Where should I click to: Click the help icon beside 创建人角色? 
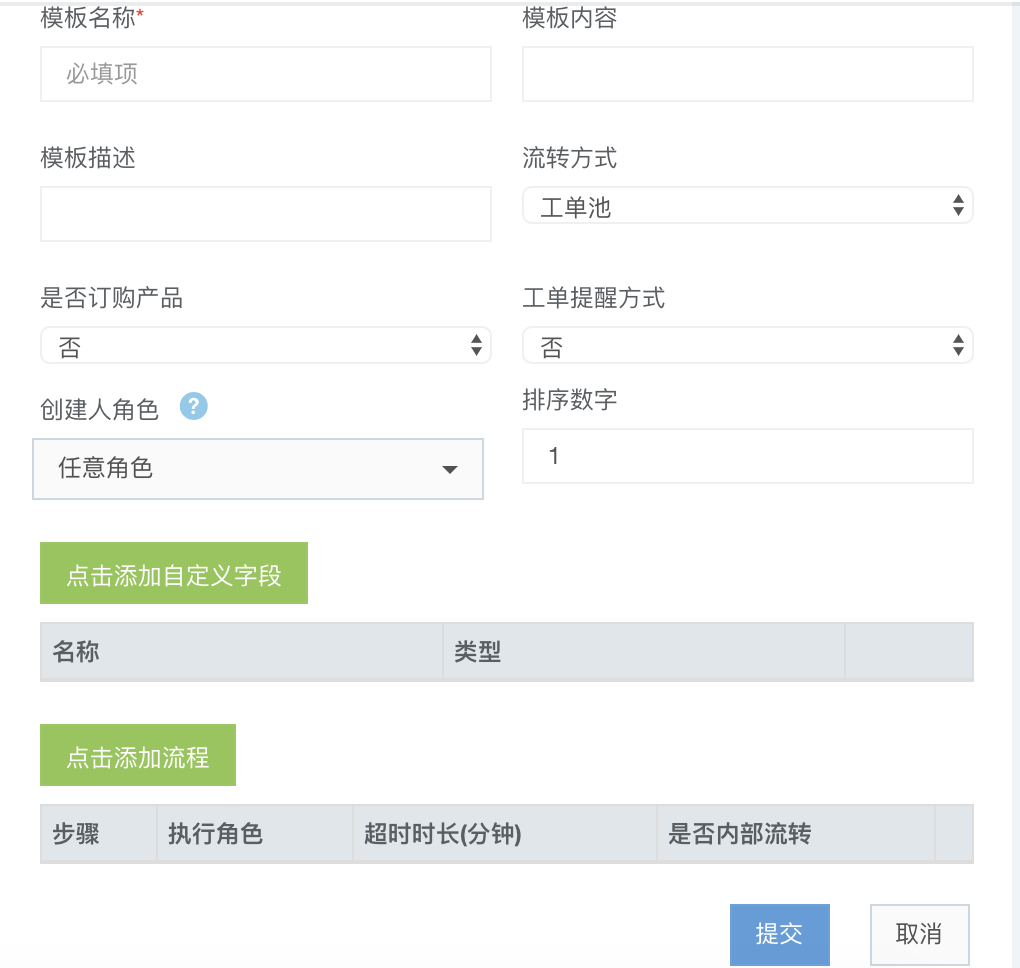pos(194,406)
